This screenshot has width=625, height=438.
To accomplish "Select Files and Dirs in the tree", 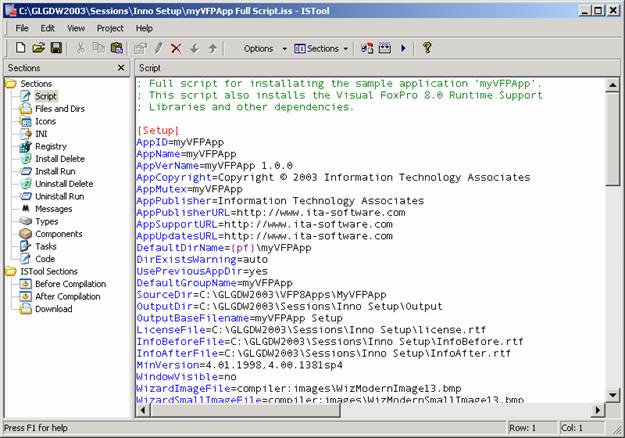I will 60,108.
